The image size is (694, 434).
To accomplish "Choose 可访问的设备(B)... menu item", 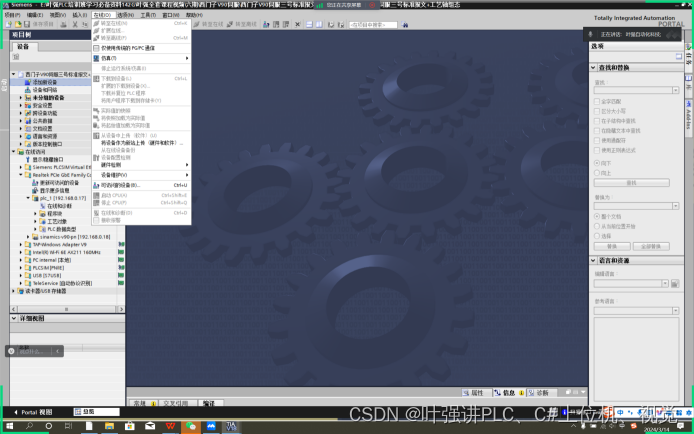I will [x=141, y=185].
